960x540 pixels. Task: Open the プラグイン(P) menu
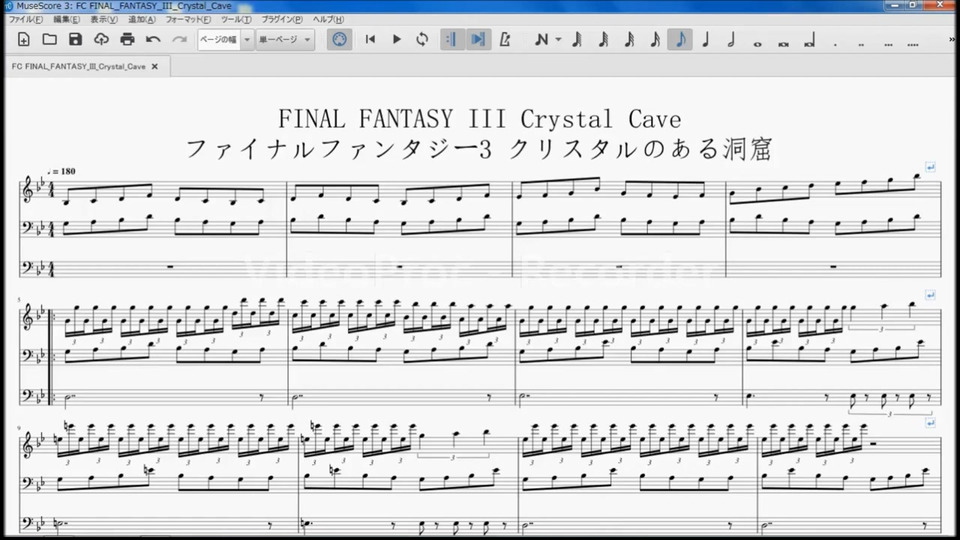point(282,20)
